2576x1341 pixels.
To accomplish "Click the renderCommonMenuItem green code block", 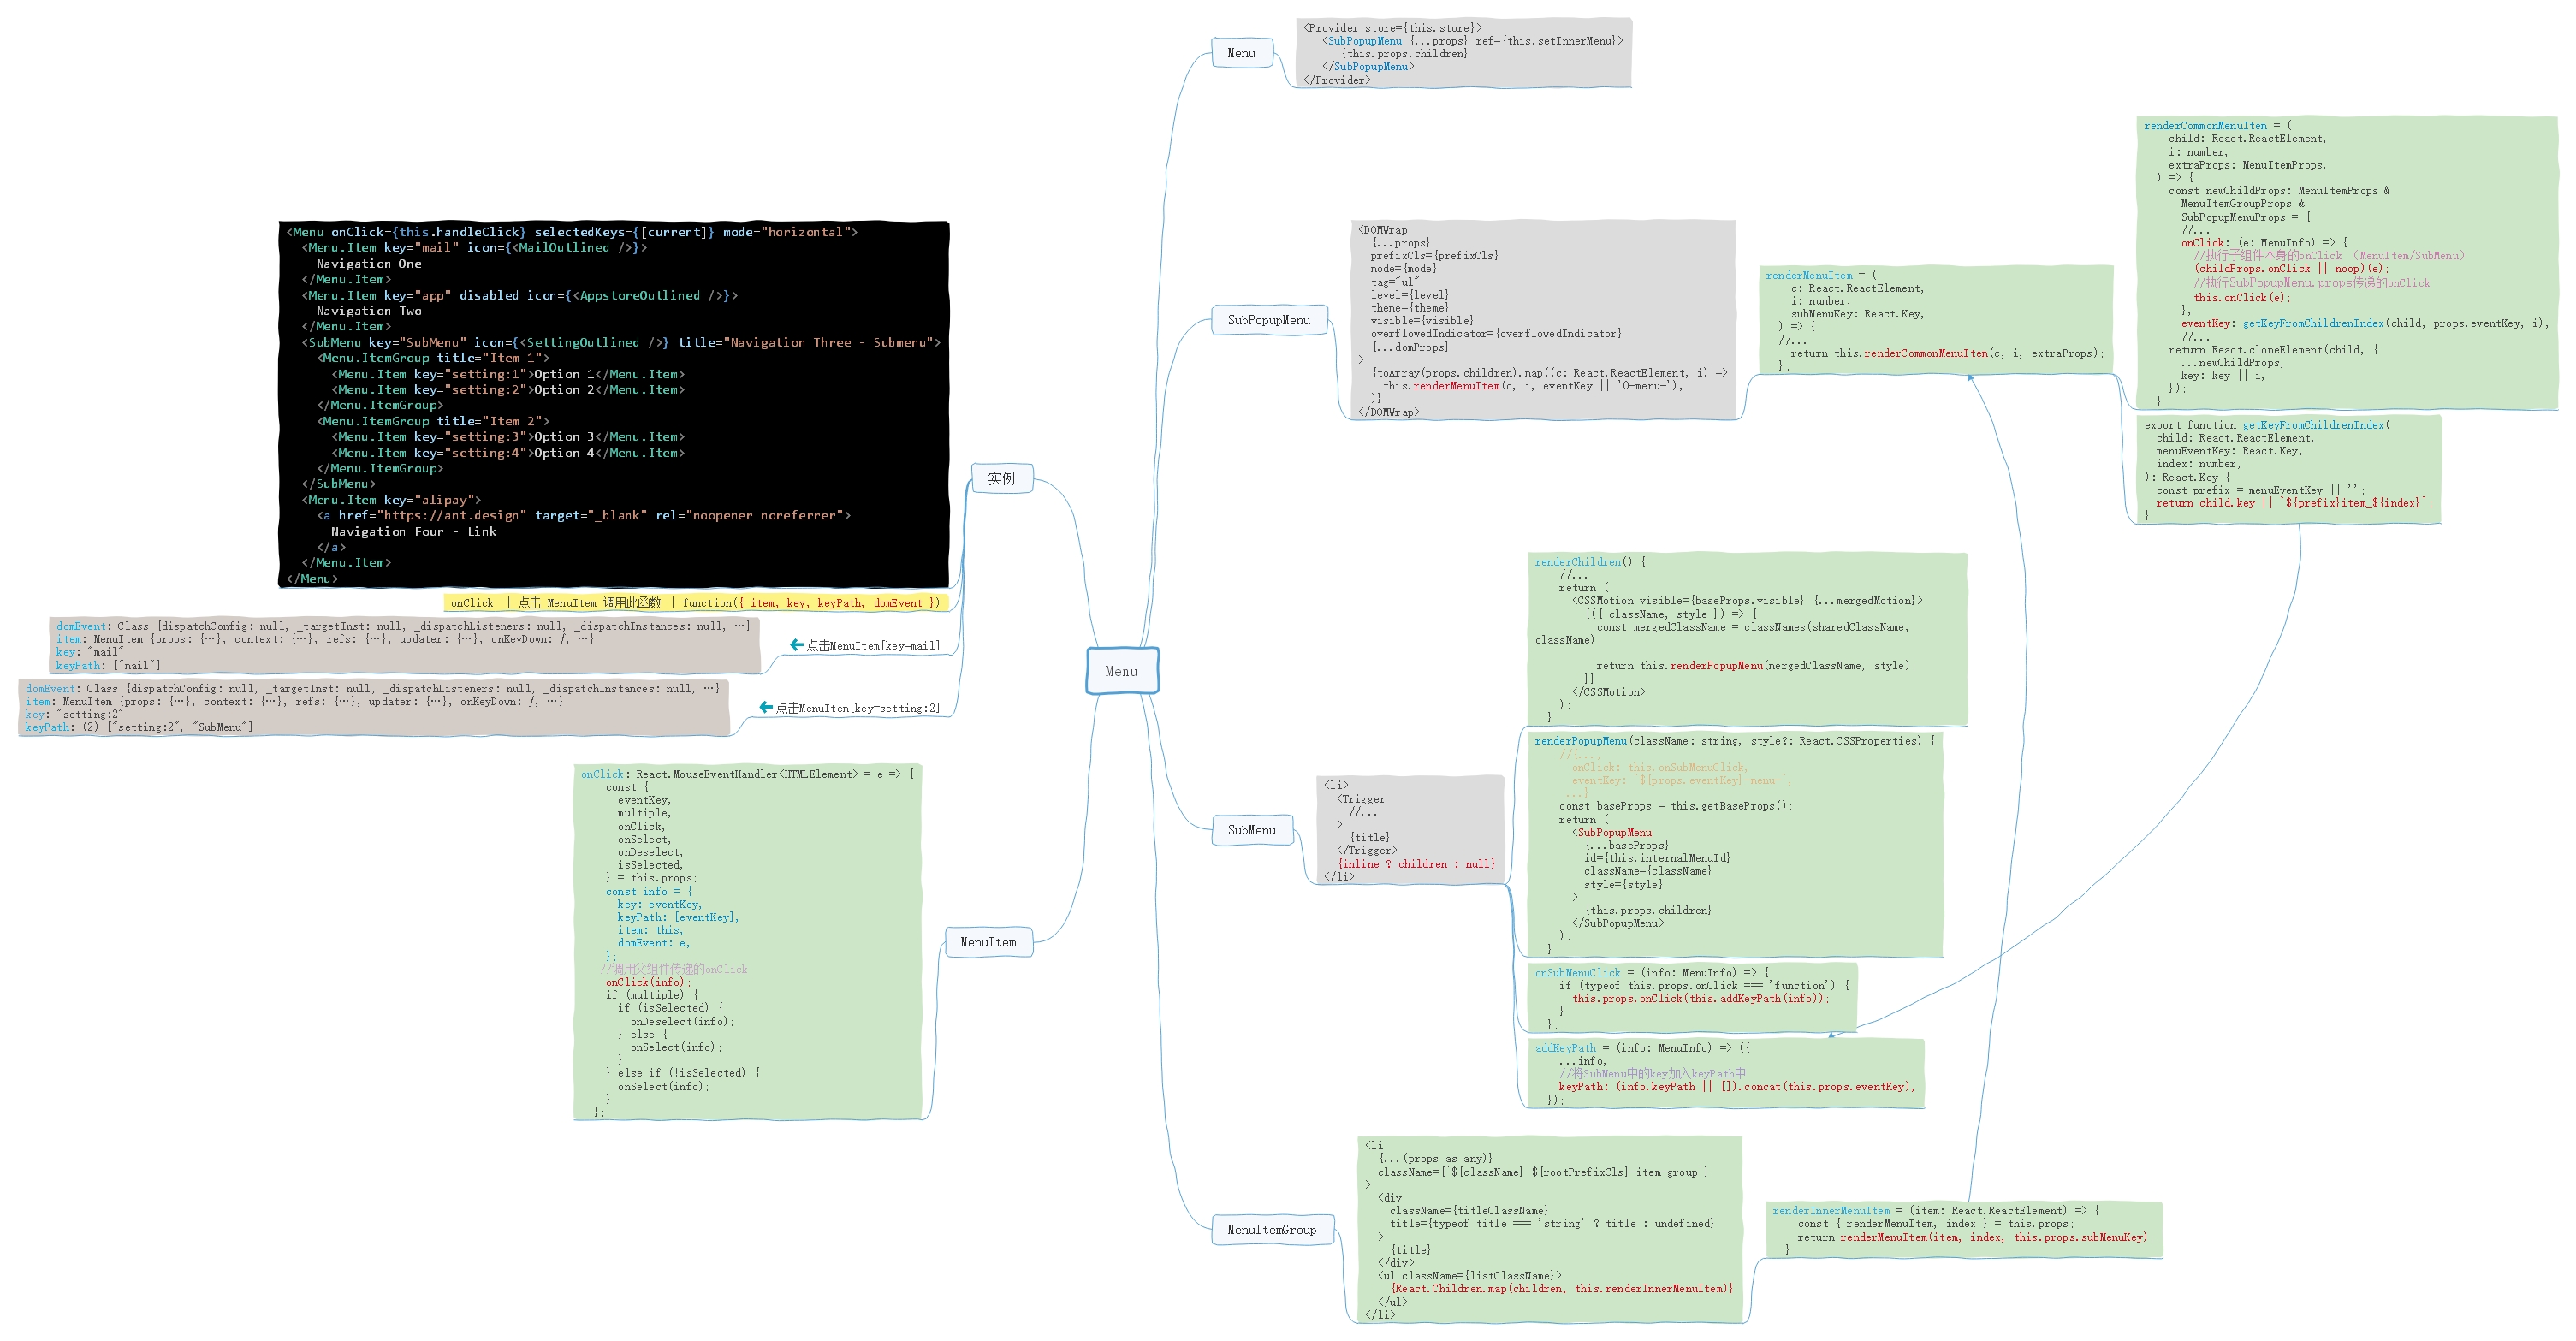I will pyautogui.click(x=2345, y=263).
